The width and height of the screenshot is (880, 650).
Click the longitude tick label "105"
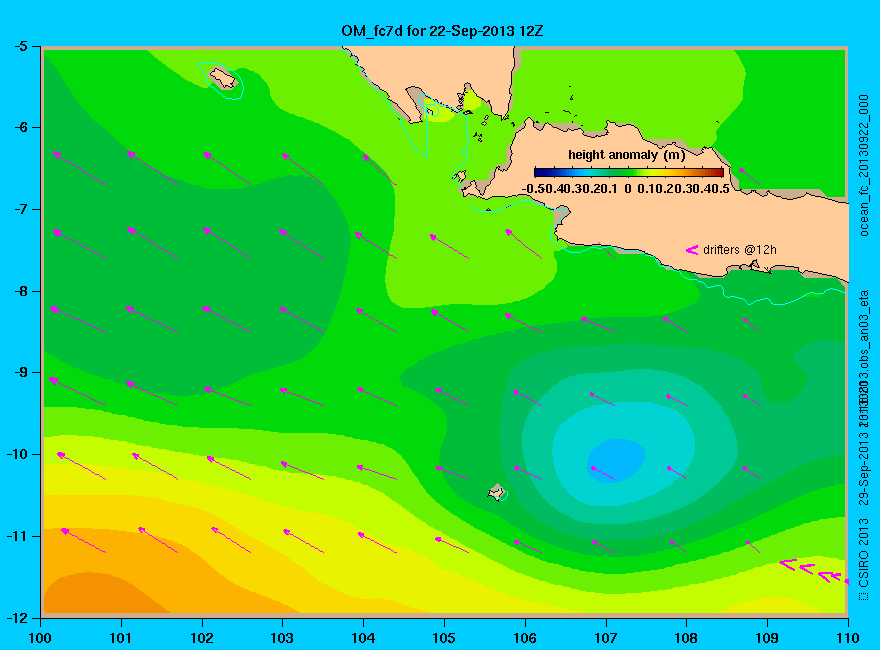[x=444, y=638]
